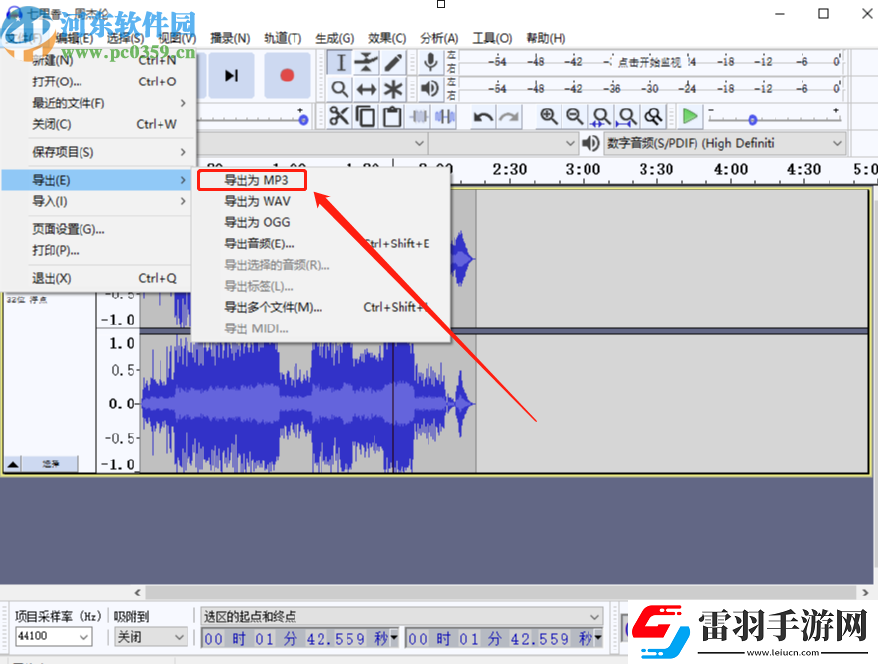Open the 分析(A) analyze menu
Screen dimensions: 878x664
coord(439,38)
